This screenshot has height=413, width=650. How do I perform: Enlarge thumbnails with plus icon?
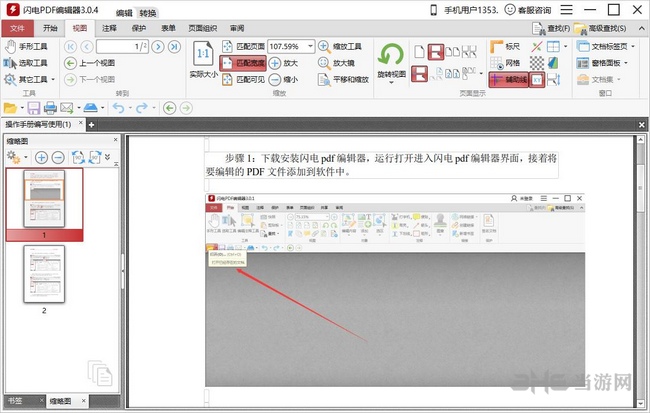tap(41, 158)
